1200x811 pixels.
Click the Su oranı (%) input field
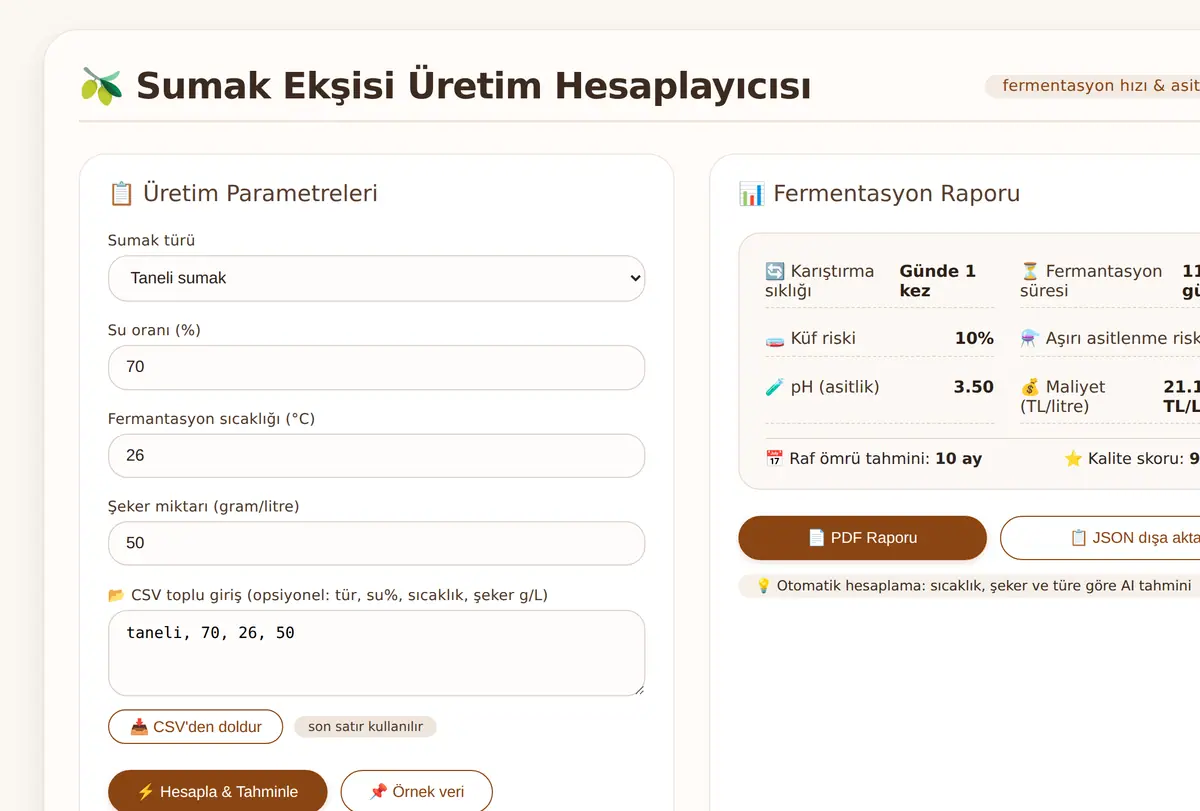point(376,367)
